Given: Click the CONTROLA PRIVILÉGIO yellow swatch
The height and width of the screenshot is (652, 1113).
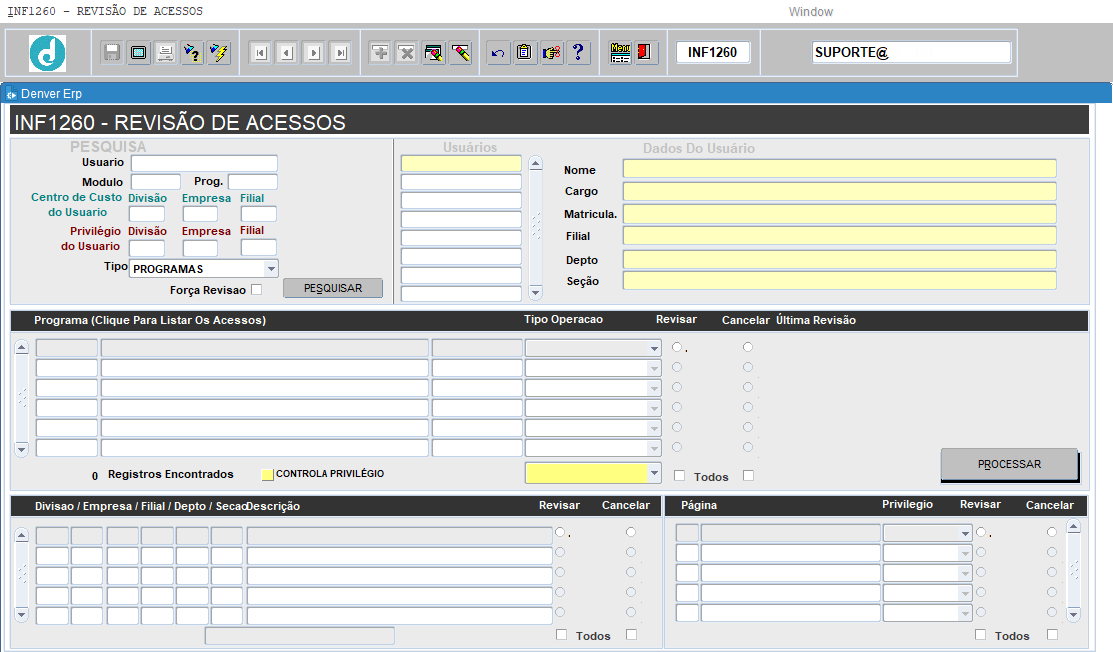Looking at the screenshot, I should coord(268,475).
